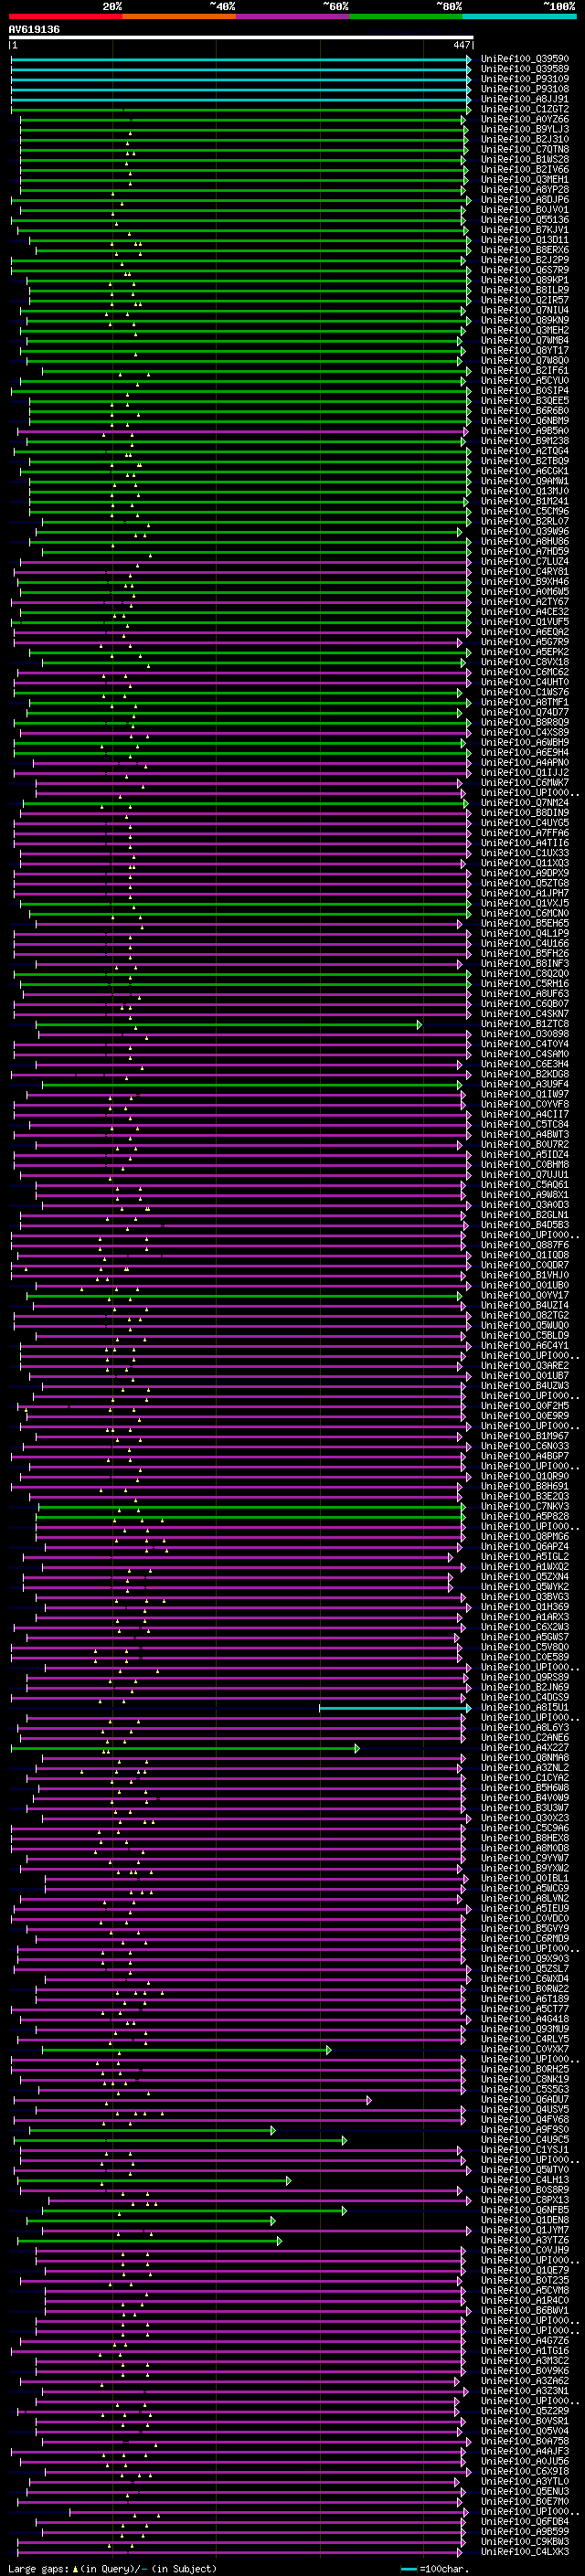The height and width of the screenshot is (2576, 585).
Task: Click the cyan alignment bar for UniRef100_Q39590
Action: [240, 59]
